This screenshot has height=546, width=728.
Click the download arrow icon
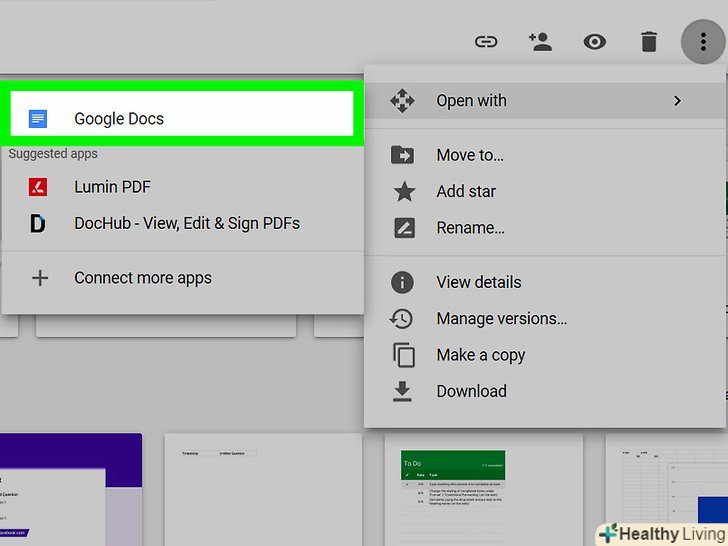pos(402,391)
